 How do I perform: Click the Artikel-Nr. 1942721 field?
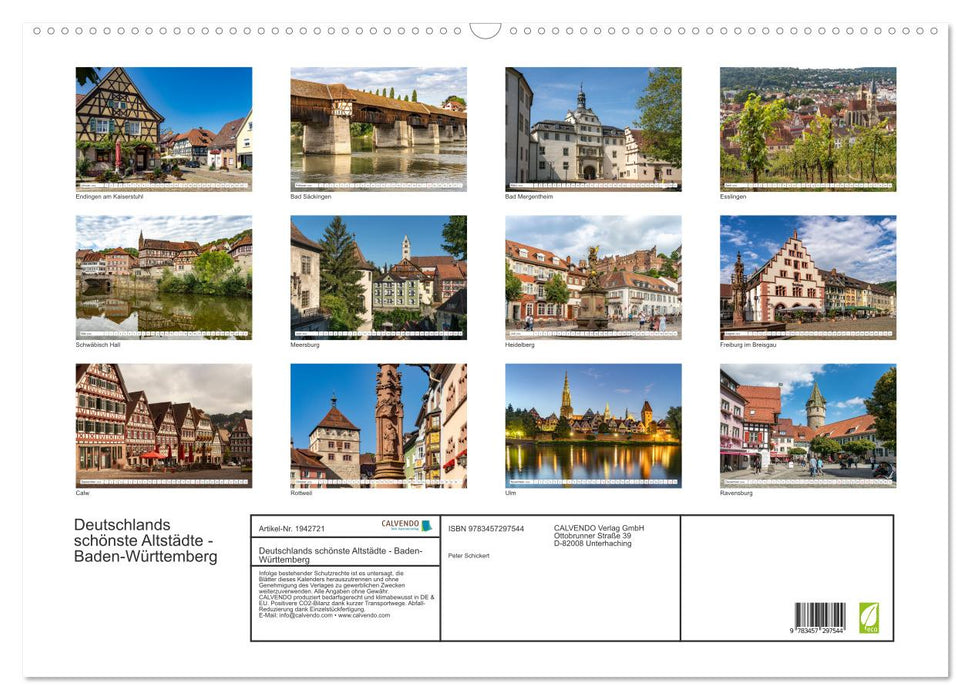tap(293, 527)
